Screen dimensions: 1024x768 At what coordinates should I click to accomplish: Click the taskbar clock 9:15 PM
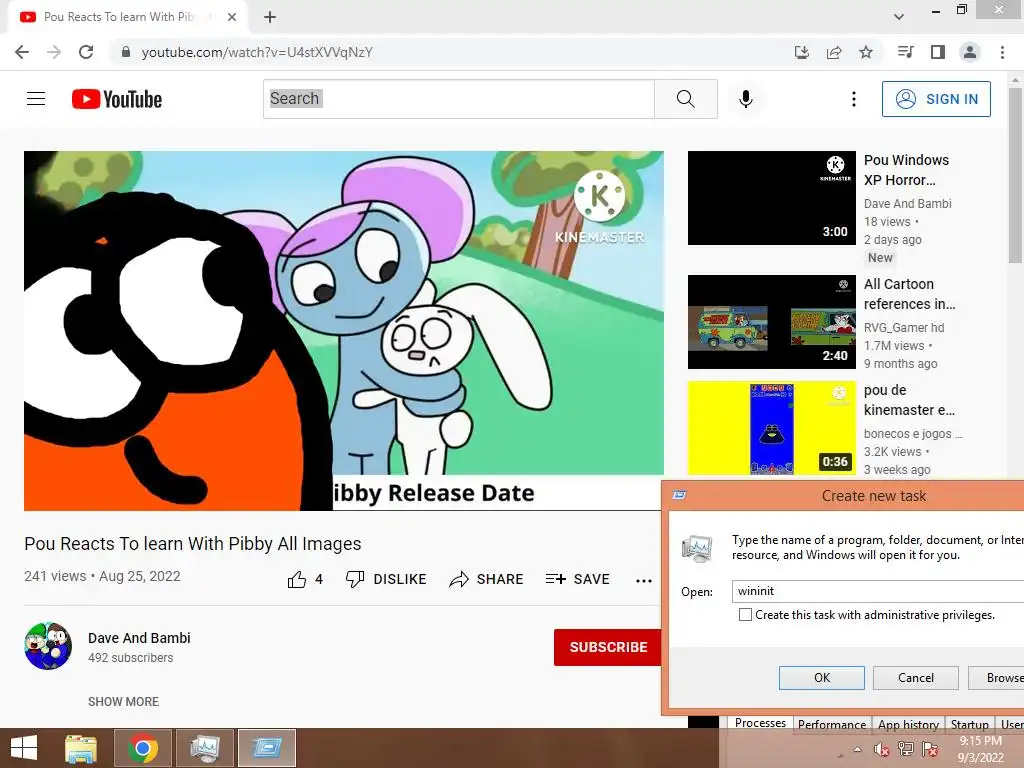tap(980, 748)
